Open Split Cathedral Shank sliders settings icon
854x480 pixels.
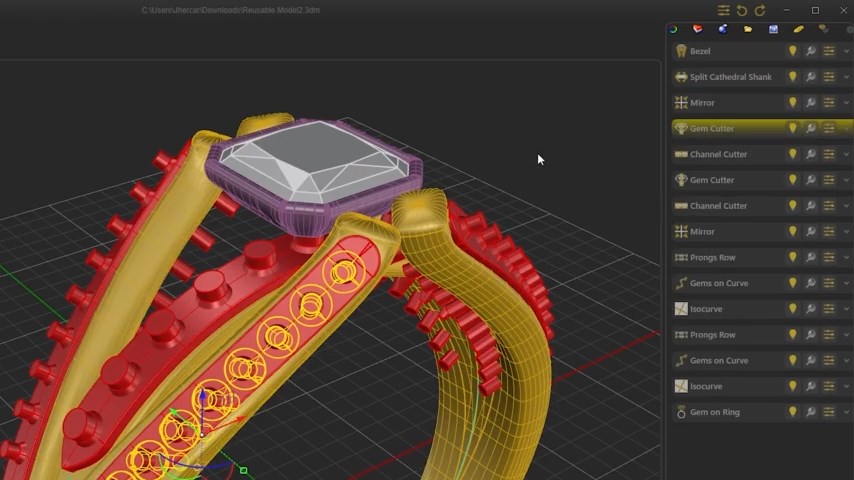(829, 77)
